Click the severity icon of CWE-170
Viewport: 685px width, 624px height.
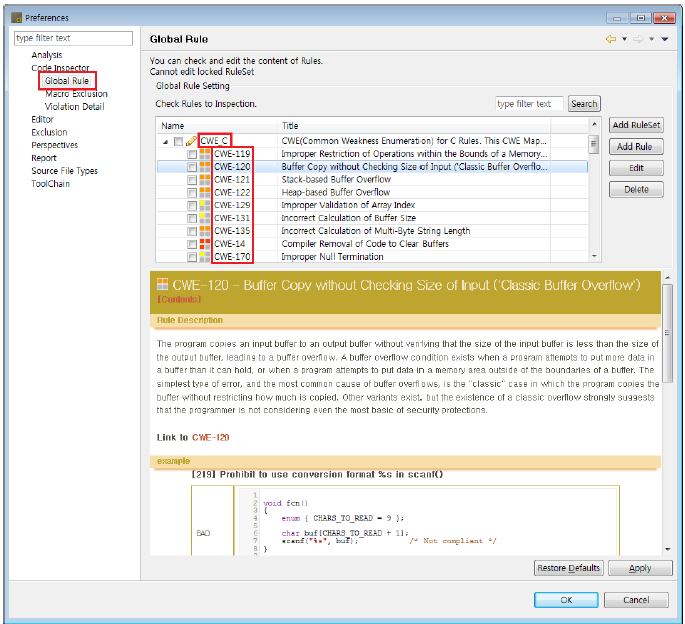pos(204,257)
